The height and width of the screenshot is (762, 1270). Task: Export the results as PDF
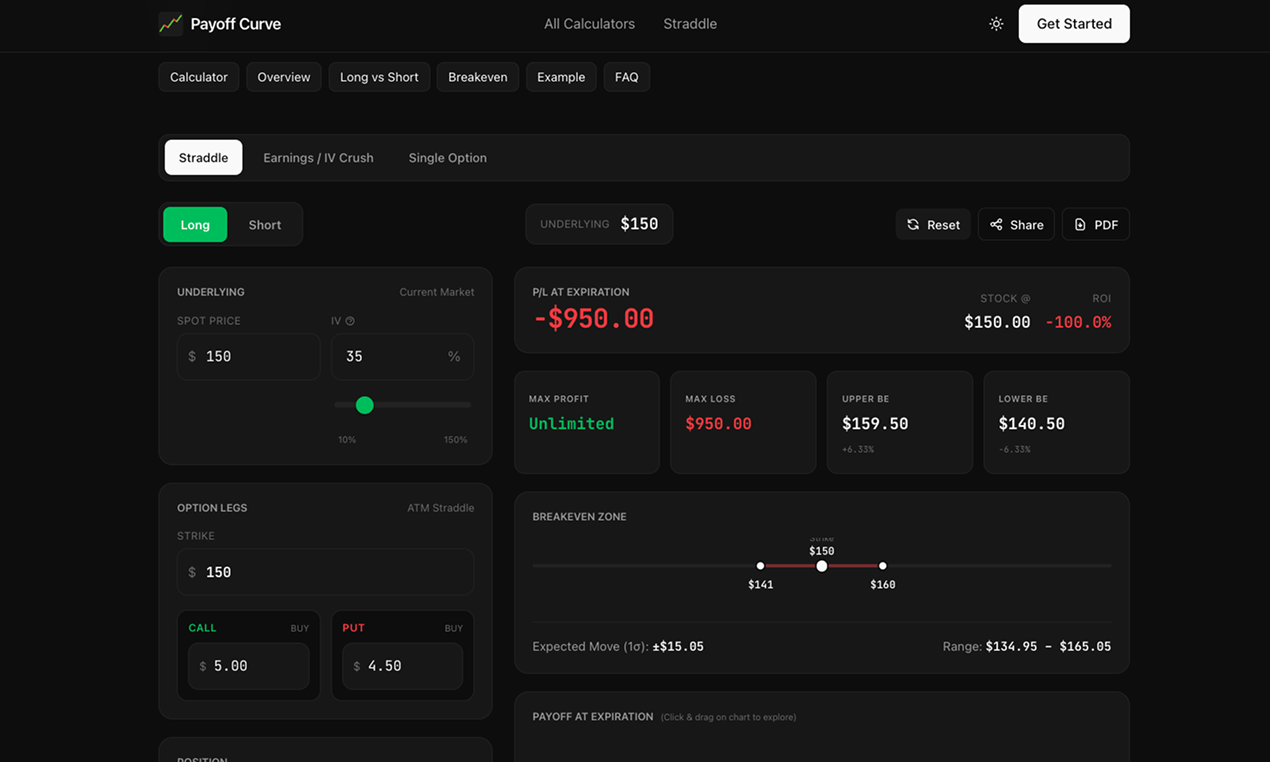[x=1095, y=224]
